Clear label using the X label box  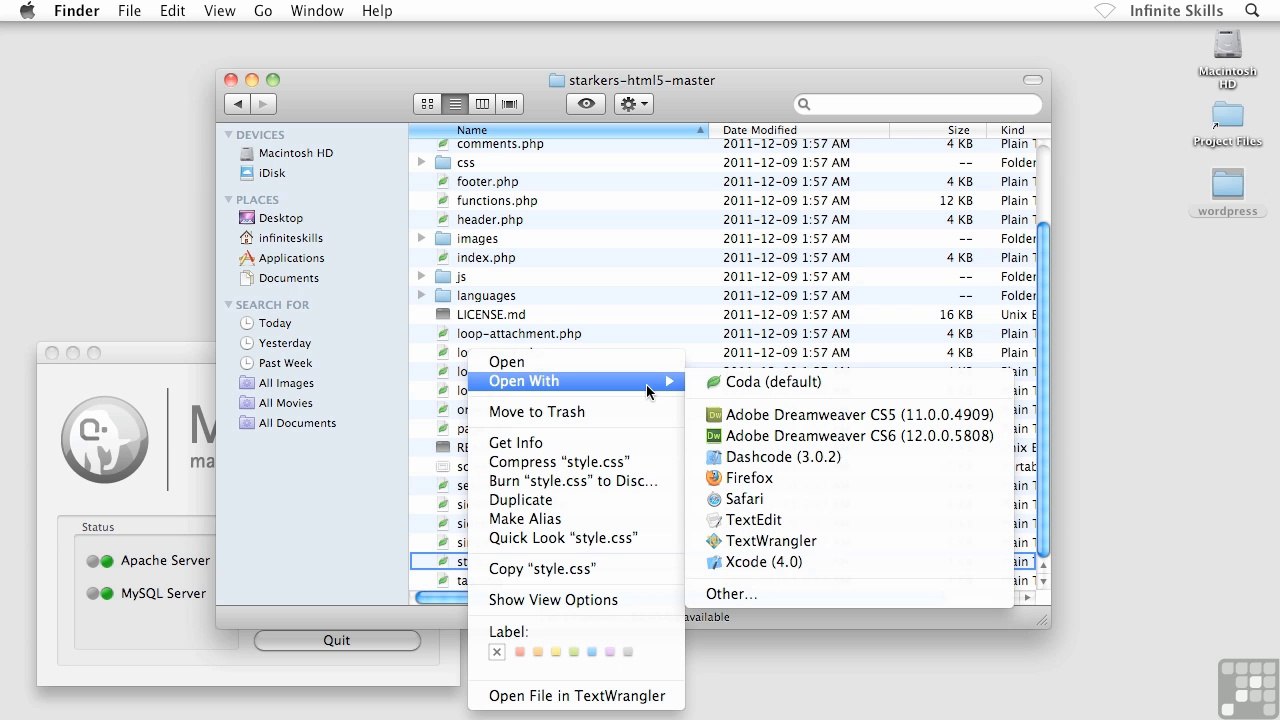coord(497,652)
